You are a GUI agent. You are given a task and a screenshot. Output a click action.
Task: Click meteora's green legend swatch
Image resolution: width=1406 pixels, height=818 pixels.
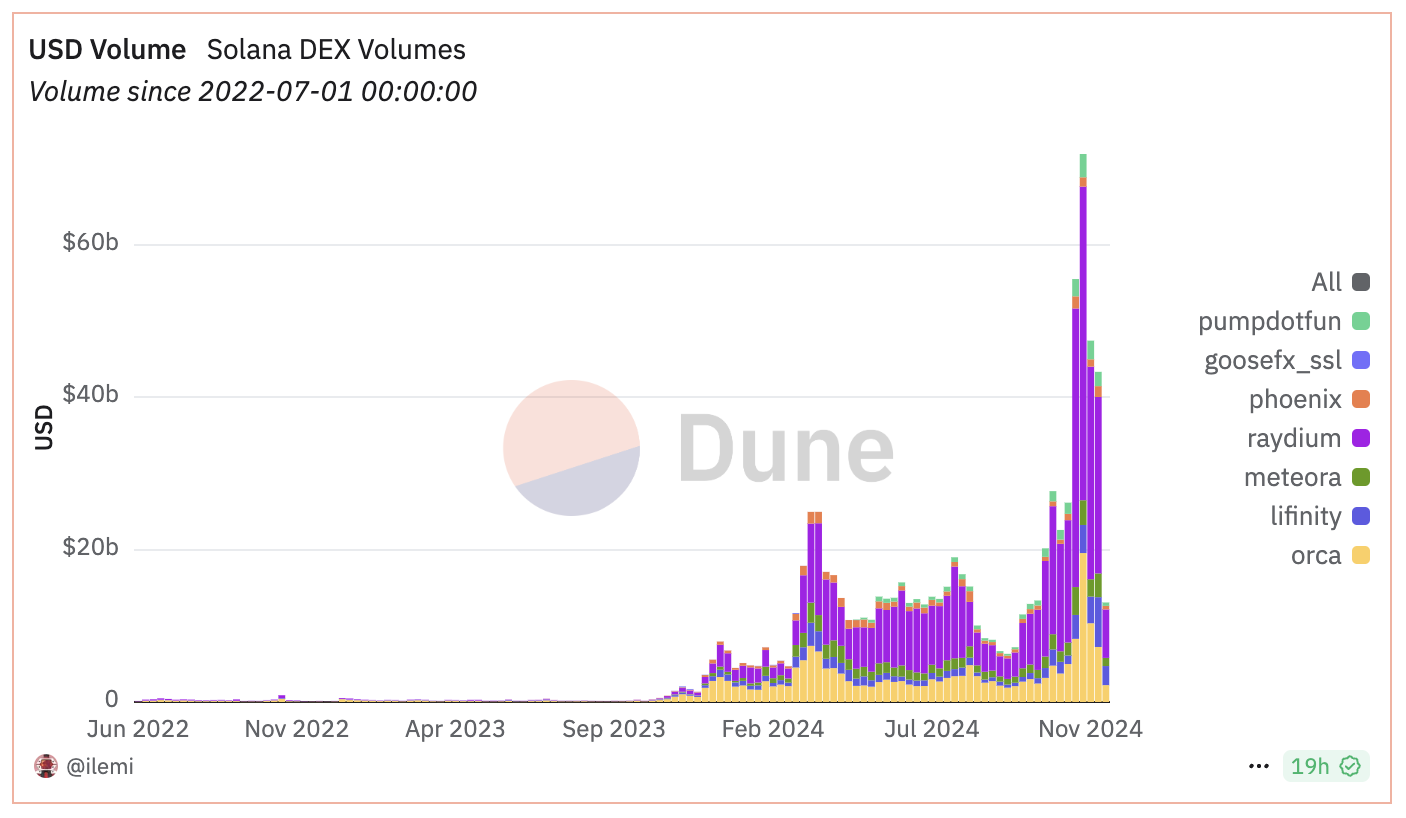(1363, 476)
